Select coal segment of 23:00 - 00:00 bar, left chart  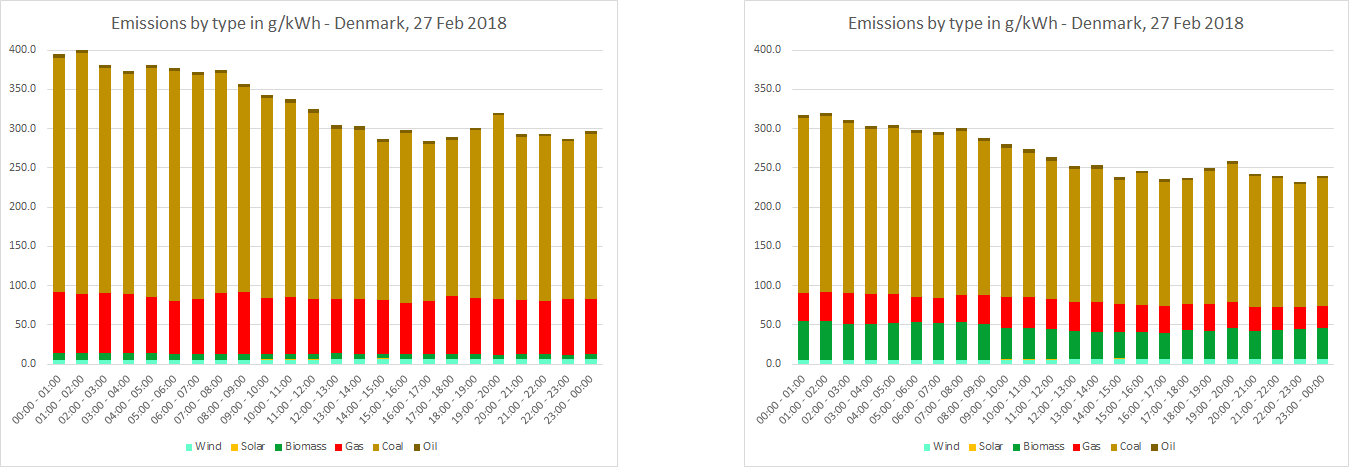tap(591, 216)
